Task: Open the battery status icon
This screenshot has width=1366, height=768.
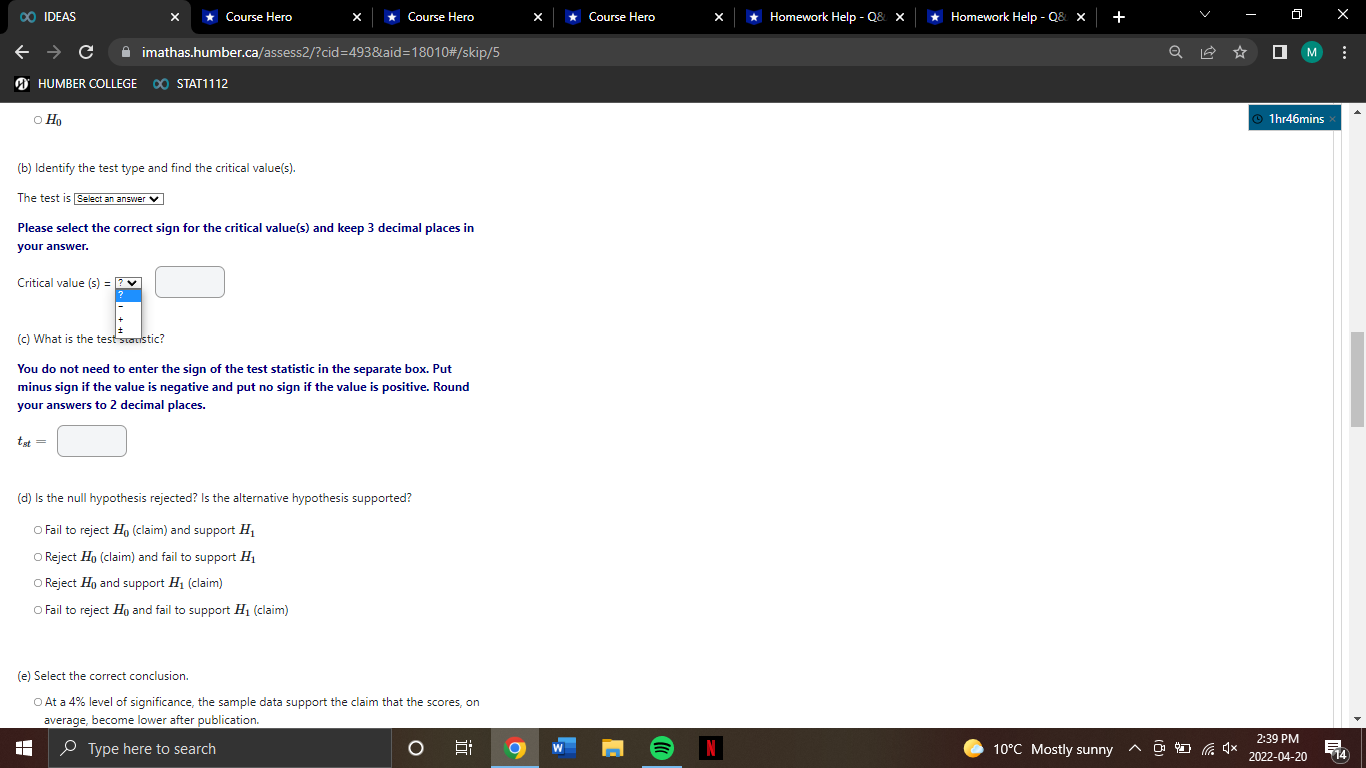Action: pyautogui.click(x=1182, y=749)
